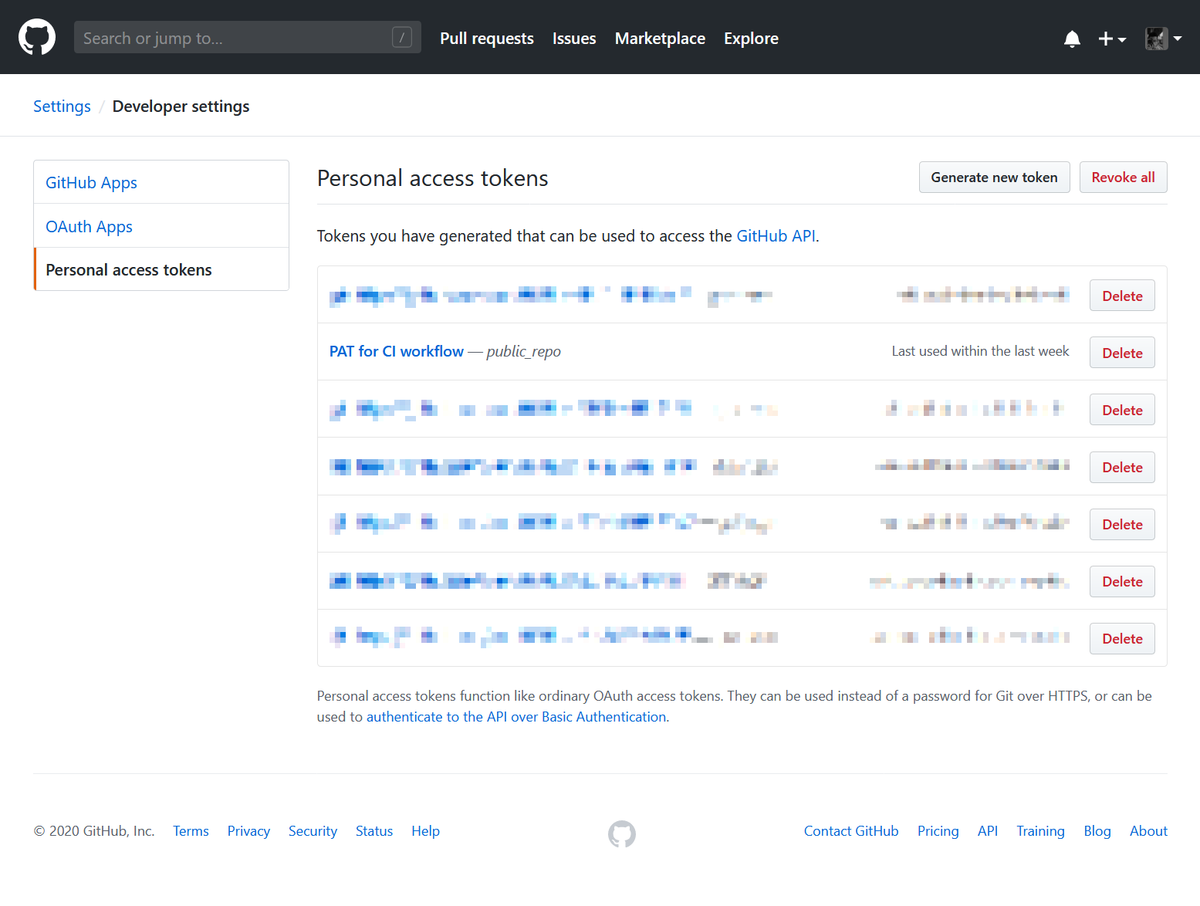
Task: Open the user avatar menu
Action: click(x=1164, y=39)
